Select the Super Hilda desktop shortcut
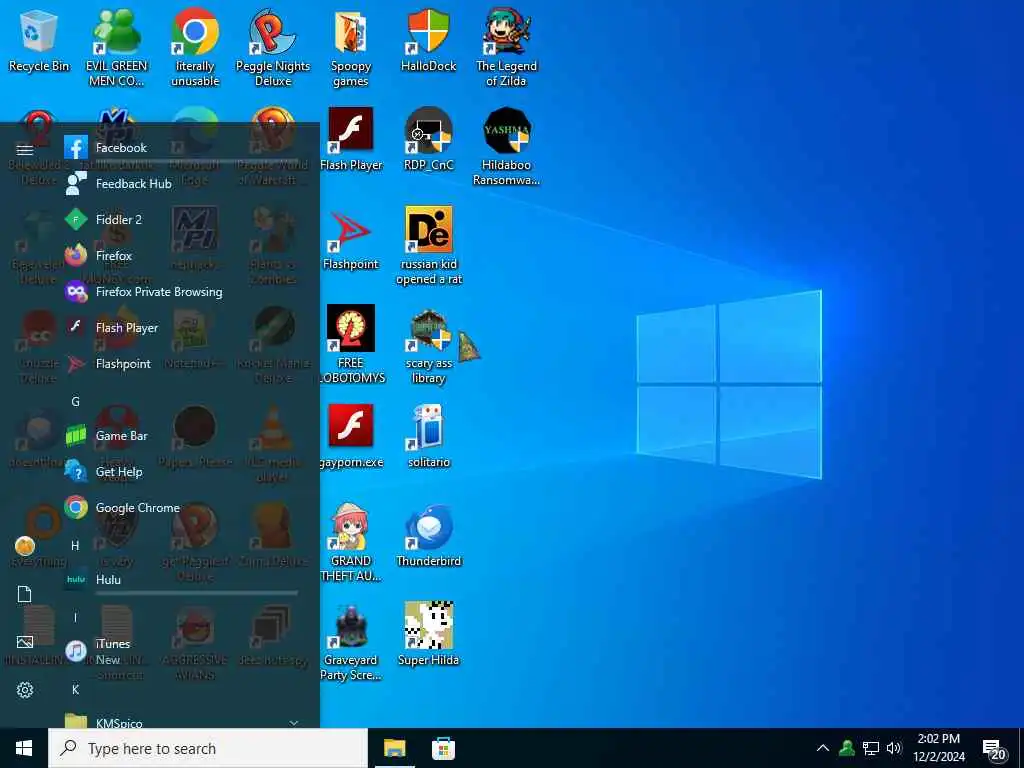The width and height of the screenshot is (1024, 768). click(428, 634)
